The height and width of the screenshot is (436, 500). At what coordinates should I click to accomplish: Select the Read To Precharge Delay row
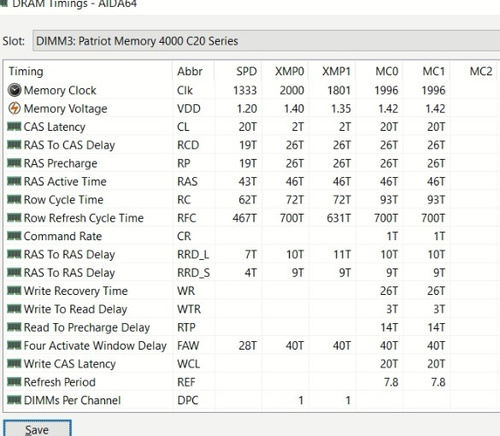coord(252,327)
